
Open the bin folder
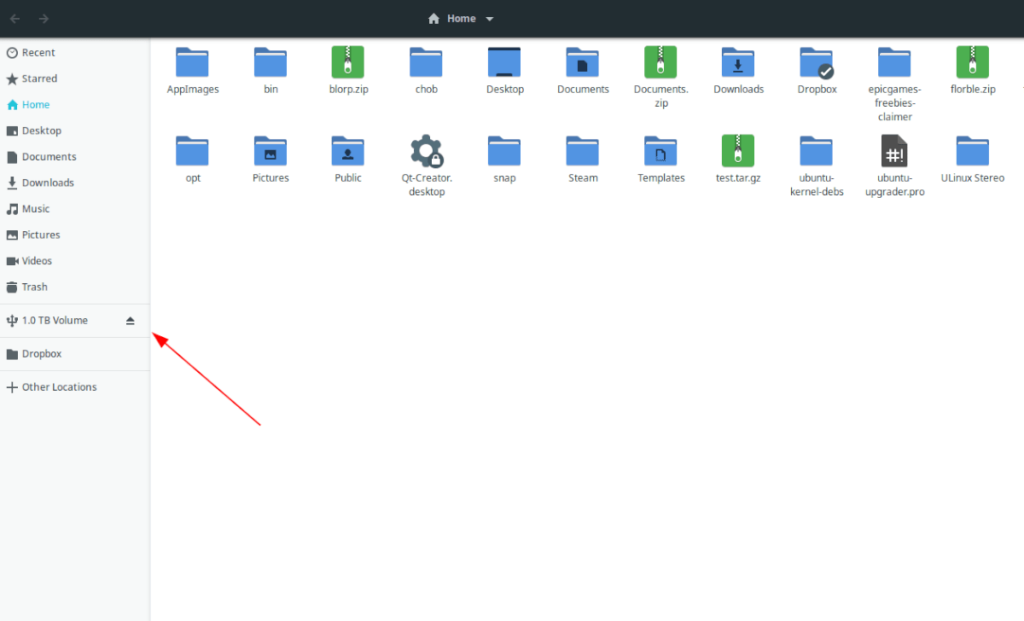point(270,63)
